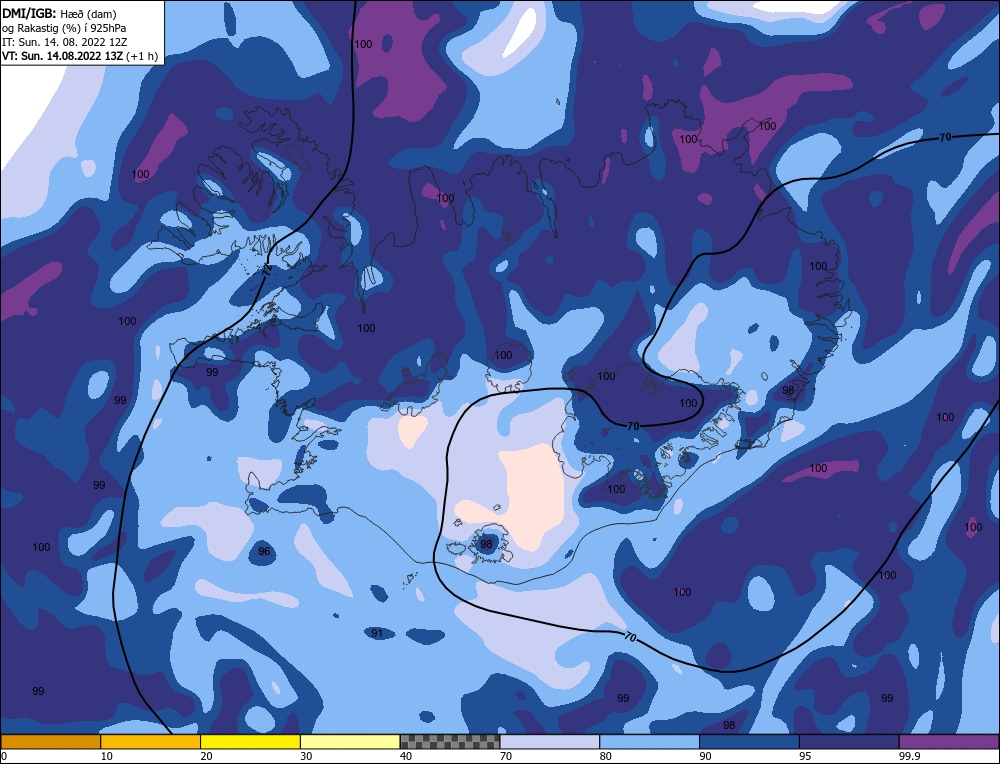Click the '99.9' legend tick label
Viewport: 1000px width, 764px height.
[909, 756]
